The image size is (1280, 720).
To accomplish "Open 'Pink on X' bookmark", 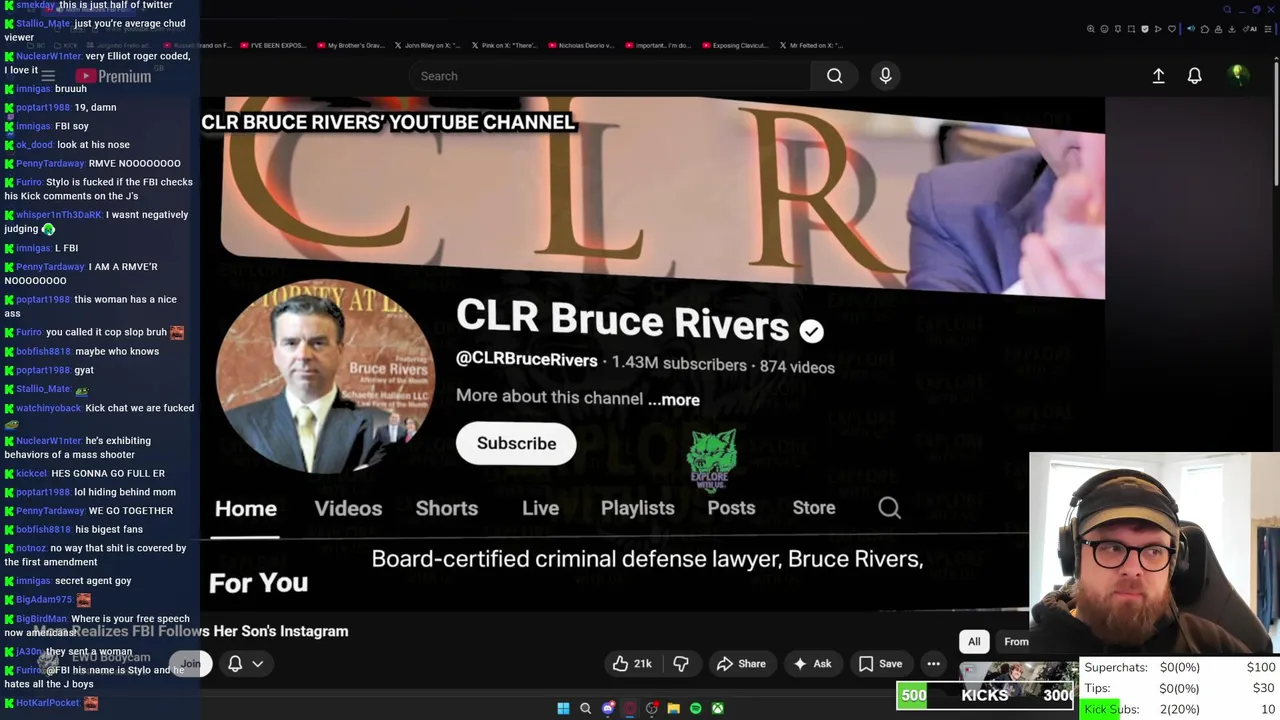I will click(504, 45).
